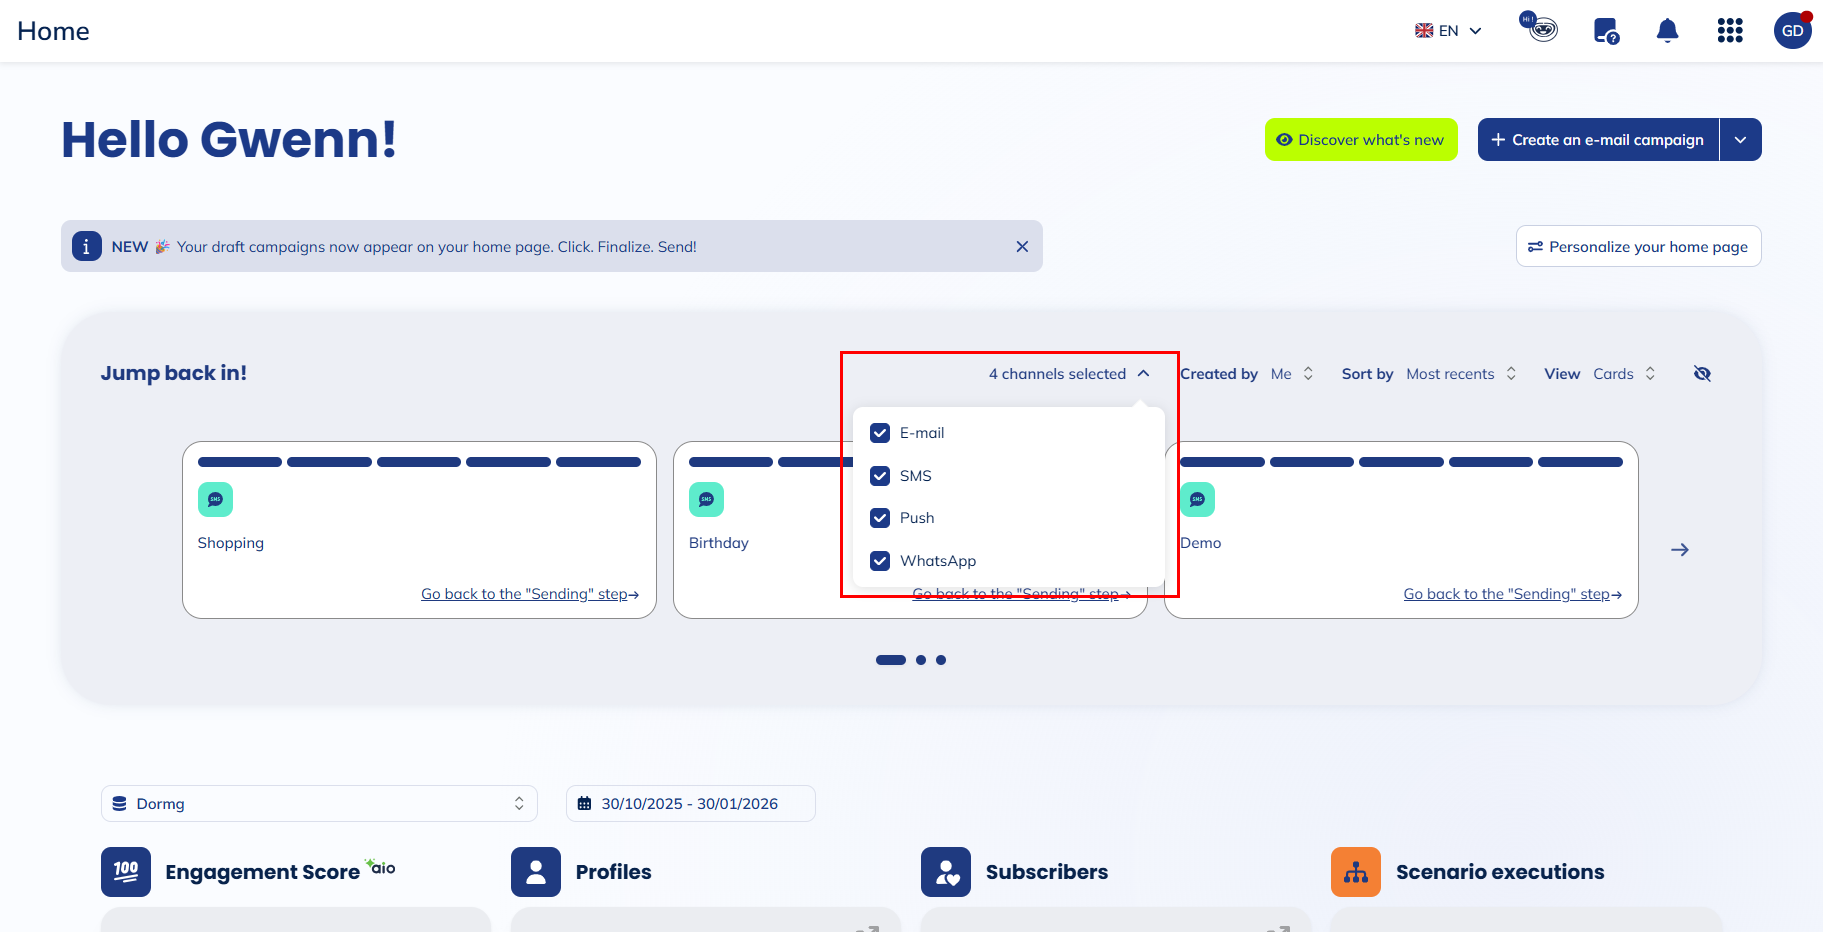Click the Scenario executions icon

point(1356,872)
